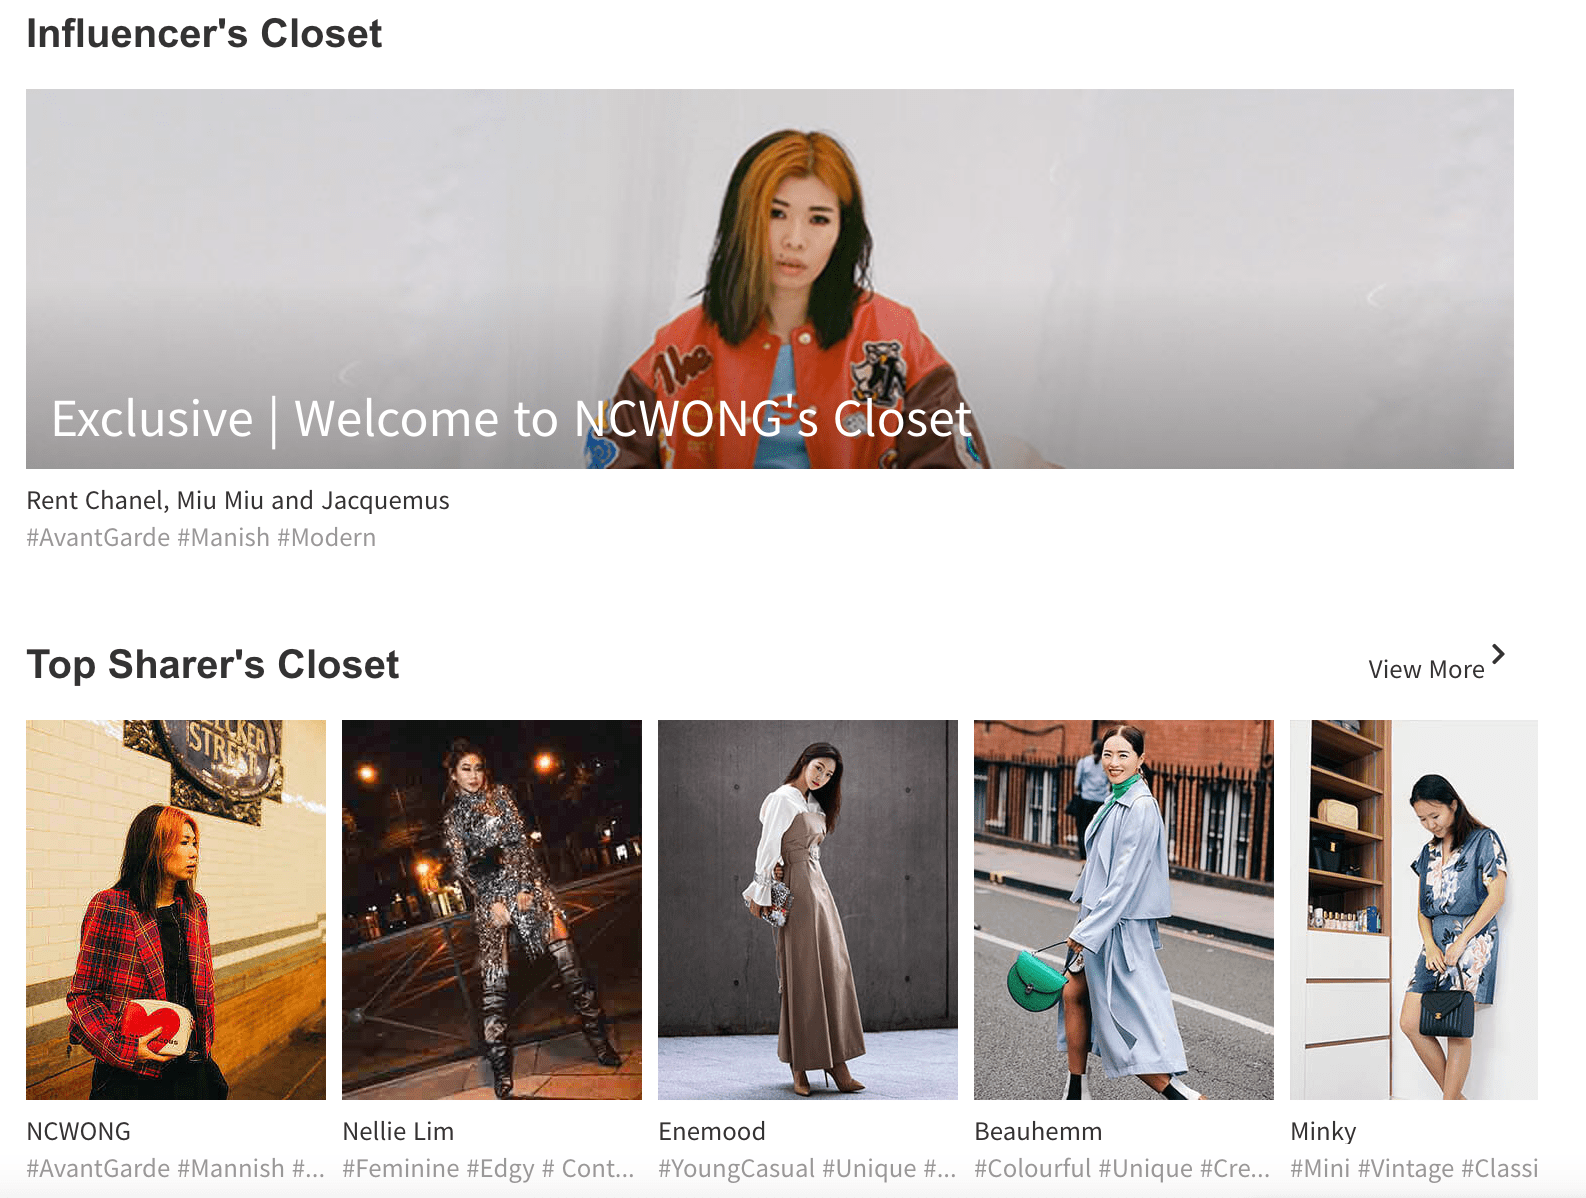Click the NCWONG sharer name
The image size is (1586, 1198).
79,1131
